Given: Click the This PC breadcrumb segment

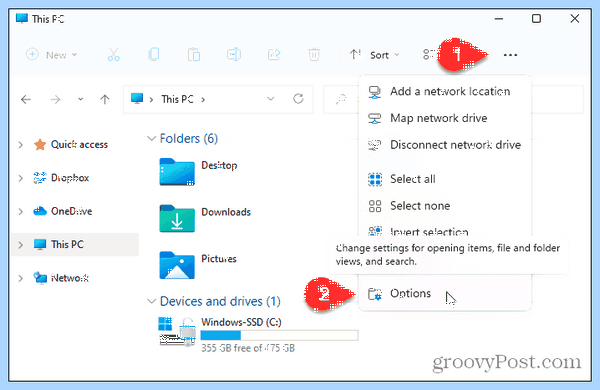Looking at the screenshot, I should 177,99.
